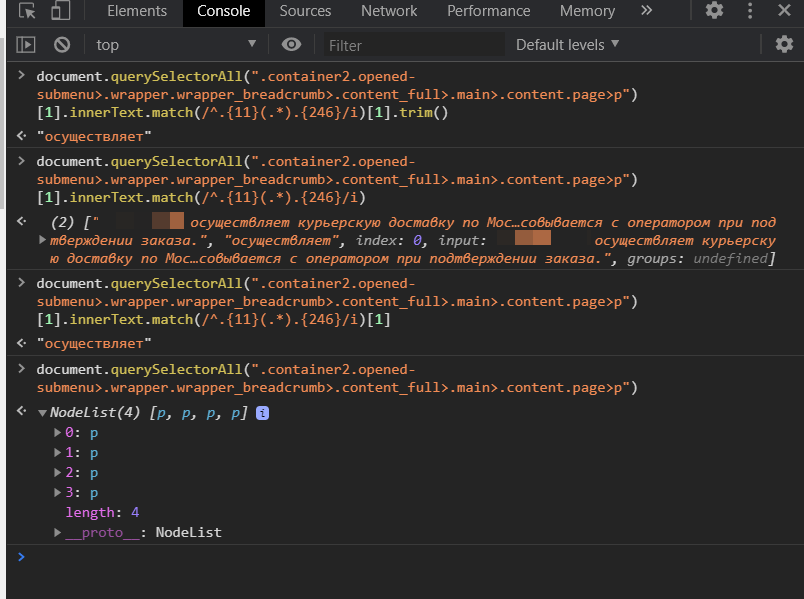Switch to the Network tab
This screenshot has height=599, width=804.
(x=389, y=11)
